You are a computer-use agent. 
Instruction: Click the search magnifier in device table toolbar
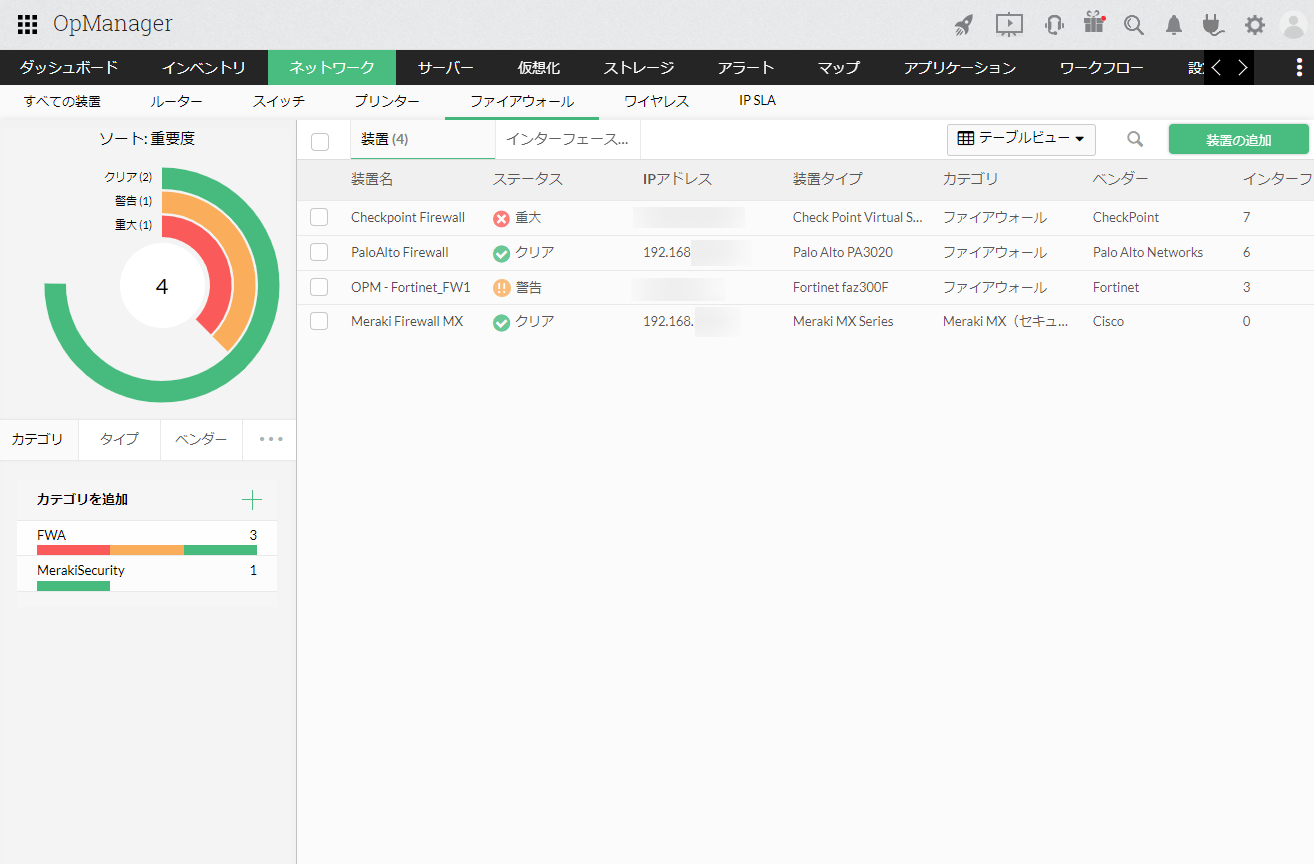tap(1134, 140)
